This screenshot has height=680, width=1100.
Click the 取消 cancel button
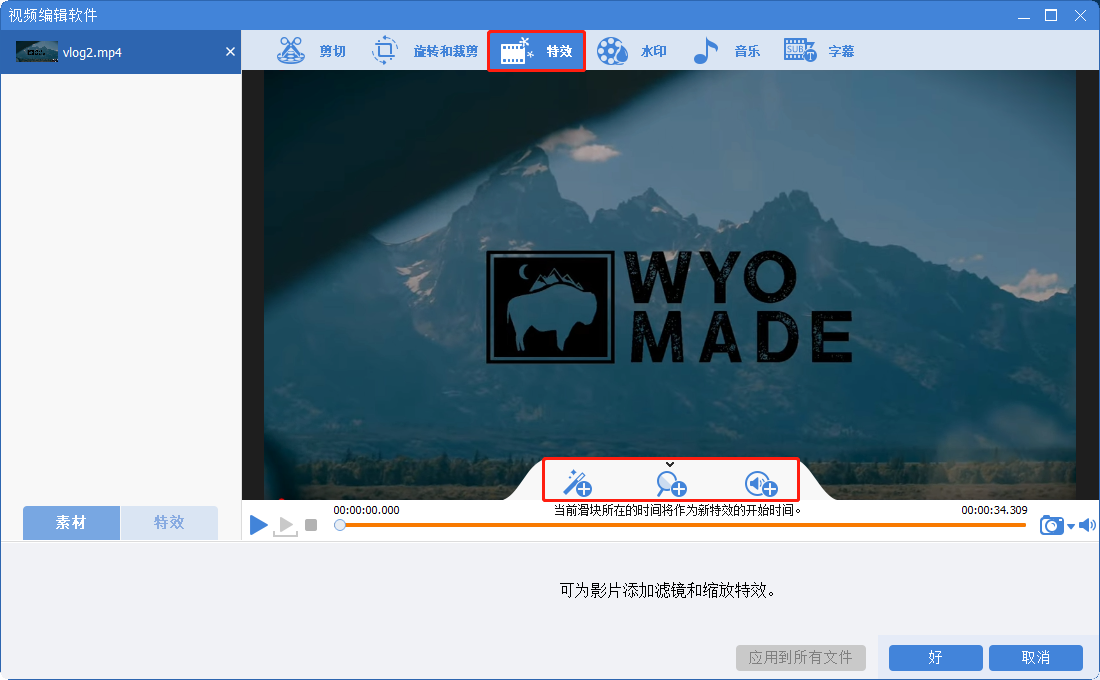point(1035,658)
